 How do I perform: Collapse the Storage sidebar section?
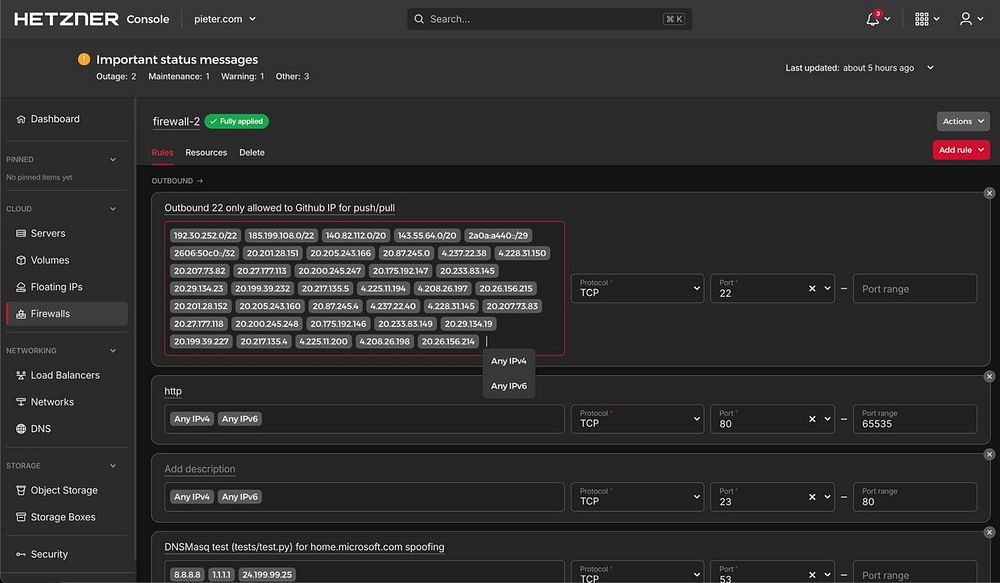coord(113,466)
